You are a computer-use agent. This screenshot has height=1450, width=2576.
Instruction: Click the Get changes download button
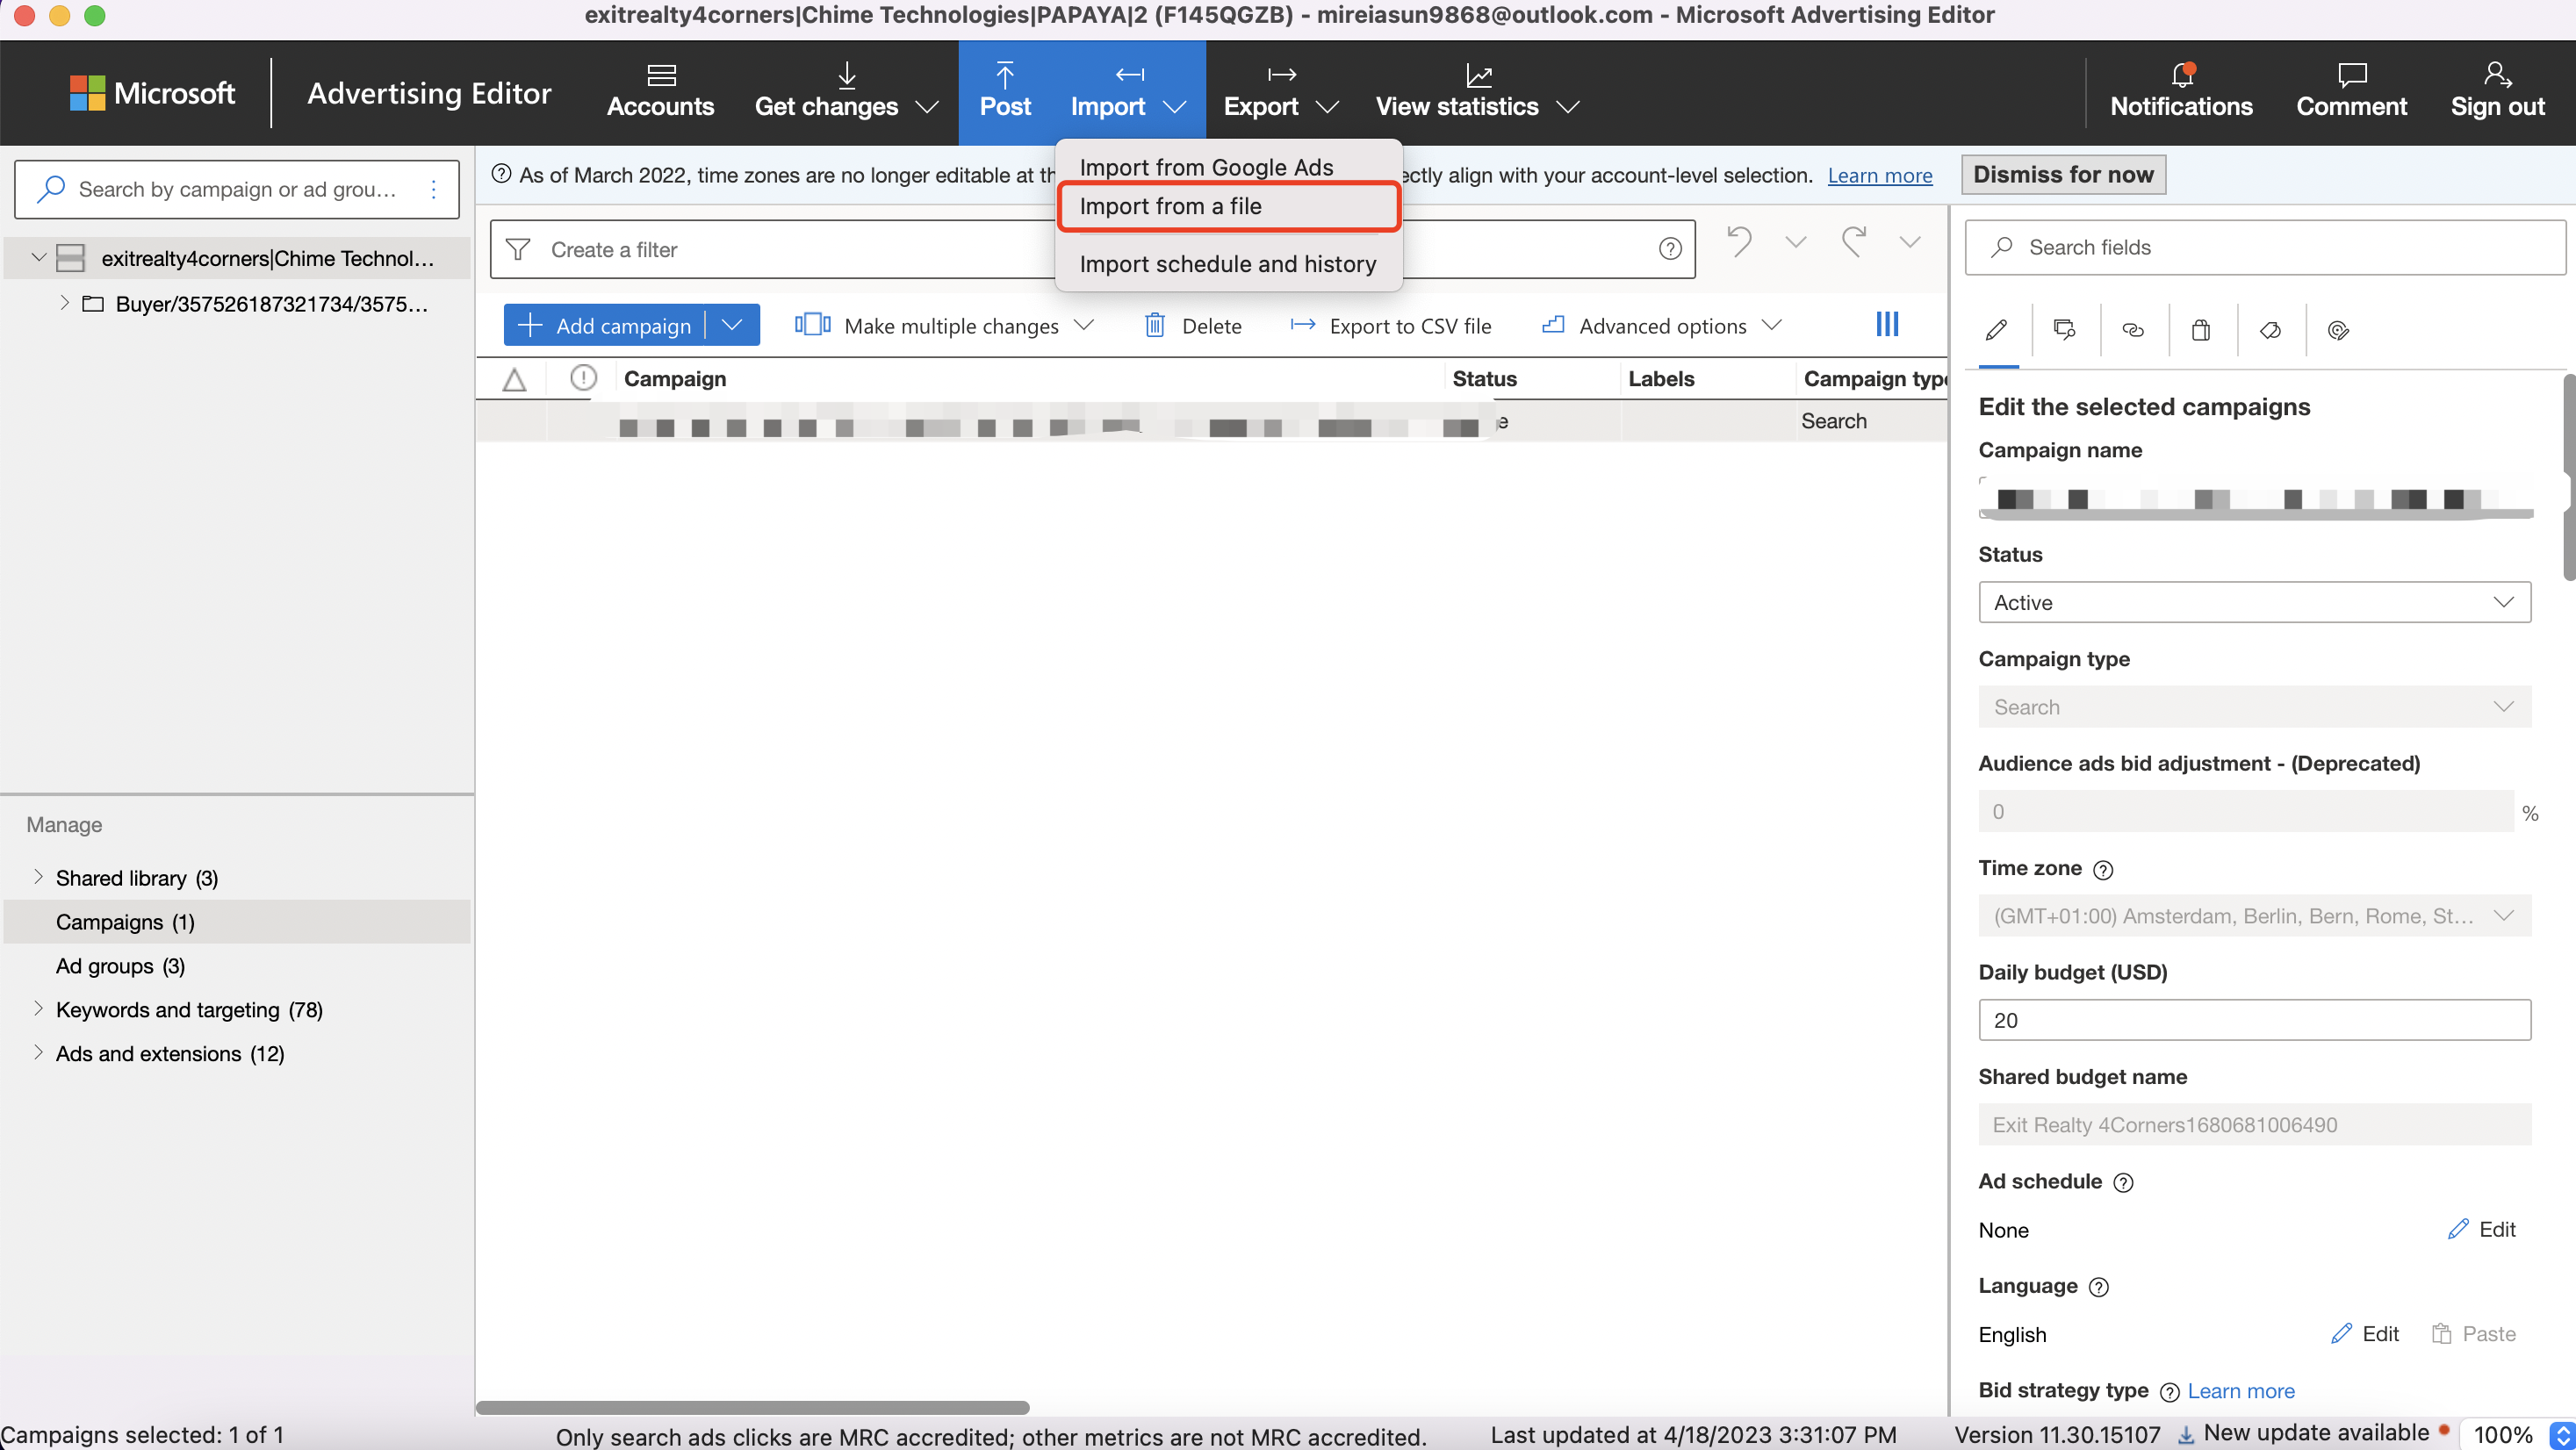click(826, 91)
